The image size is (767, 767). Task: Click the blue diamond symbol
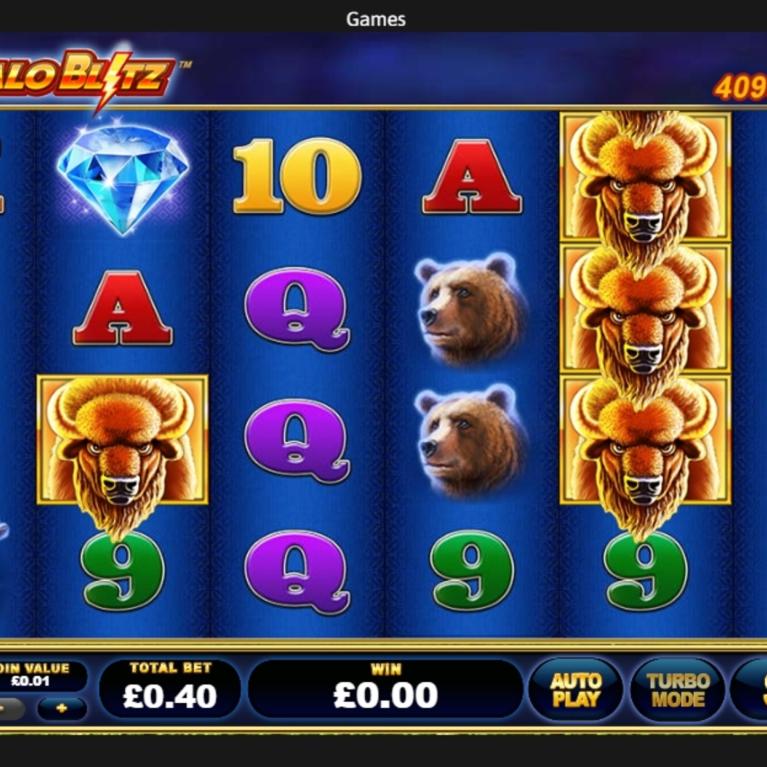pos(122,177)
